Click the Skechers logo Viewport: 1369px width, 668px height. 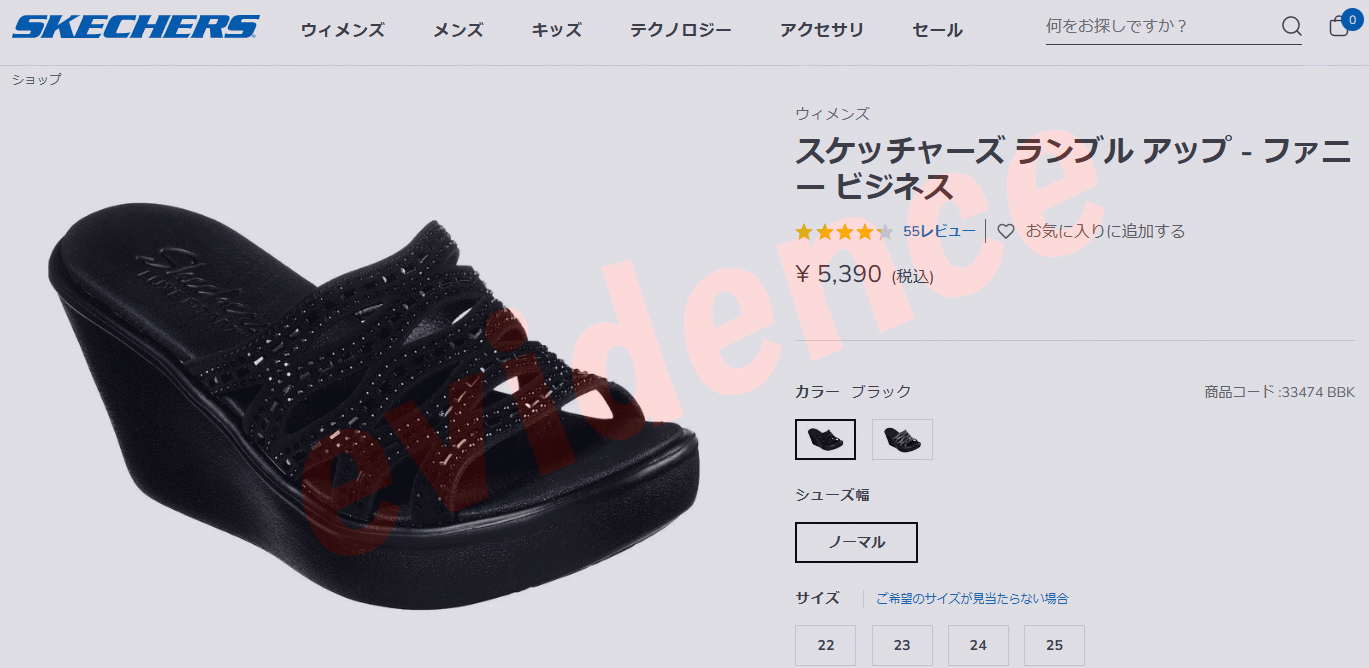(x=136, y=27)
